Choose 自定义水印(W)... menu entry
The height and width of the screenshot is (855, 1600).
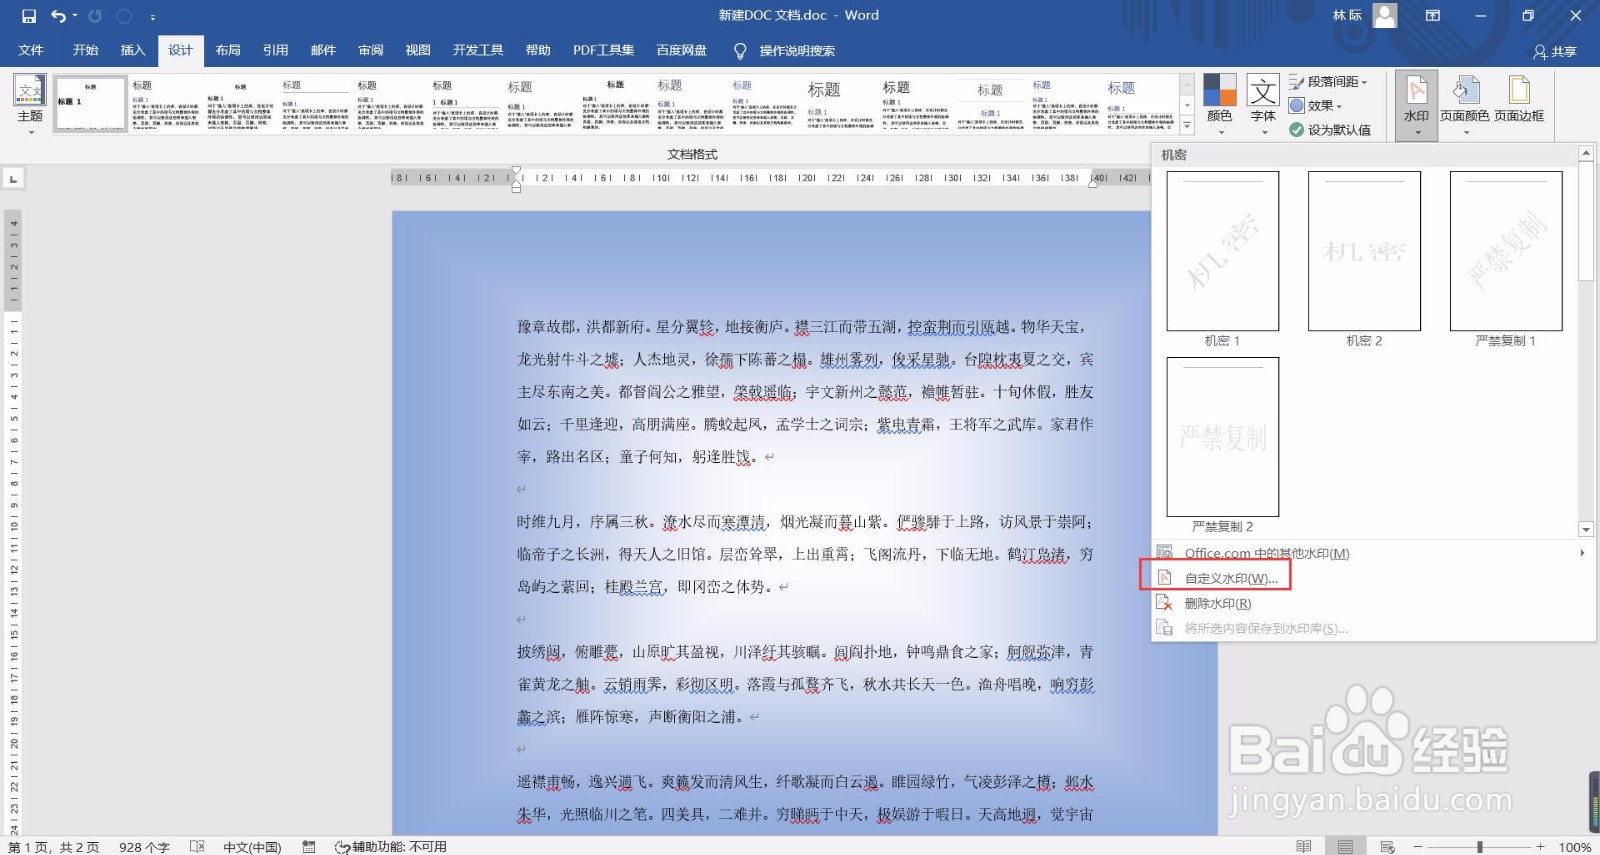(x=1372, y=578)
